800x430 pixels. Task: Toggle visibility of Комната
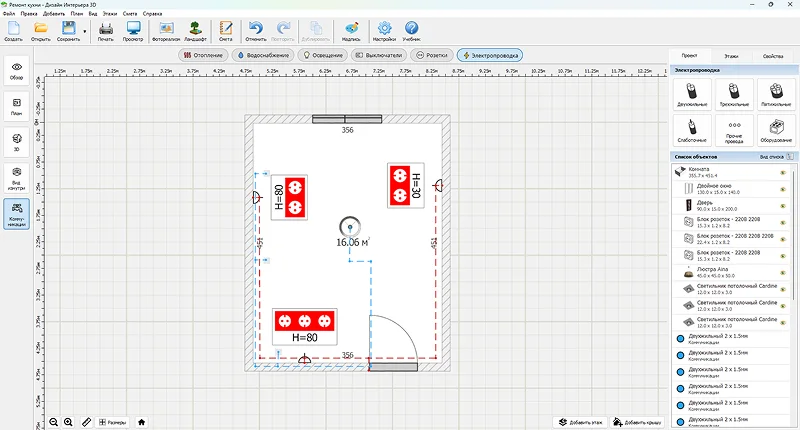click(x=783, y=173)
